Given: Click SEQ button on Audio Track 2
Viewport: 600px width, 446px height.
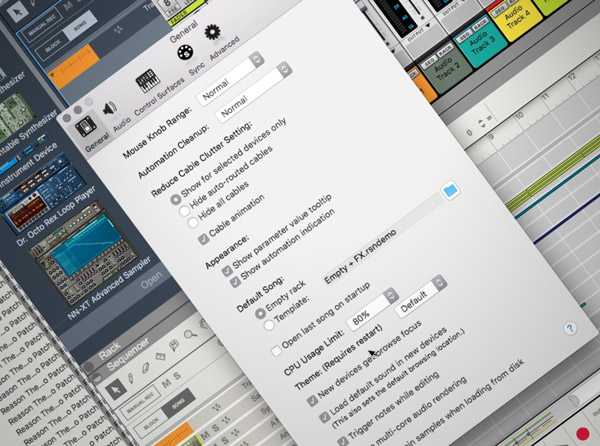Looking at the screenshot, I should (430, 62).
